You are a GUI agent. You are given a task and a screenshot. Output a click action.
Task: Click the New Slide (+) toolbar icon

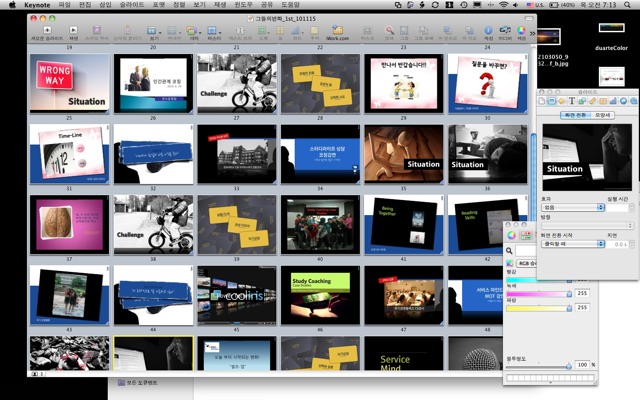pos(47,30)
